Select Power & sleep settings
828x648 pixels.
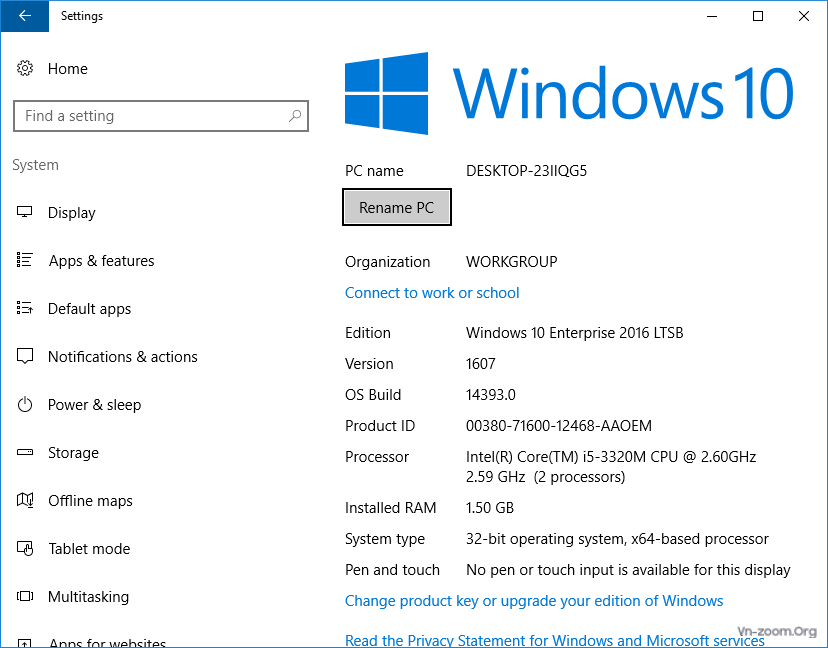[95, 405]
